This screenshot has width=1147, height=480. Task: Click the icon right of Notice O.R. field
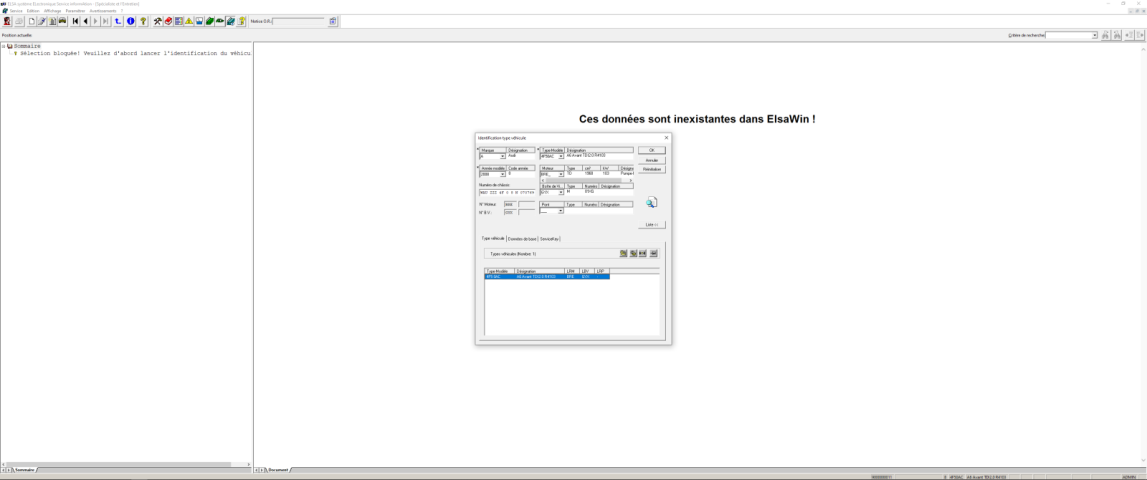click(333, 21)
